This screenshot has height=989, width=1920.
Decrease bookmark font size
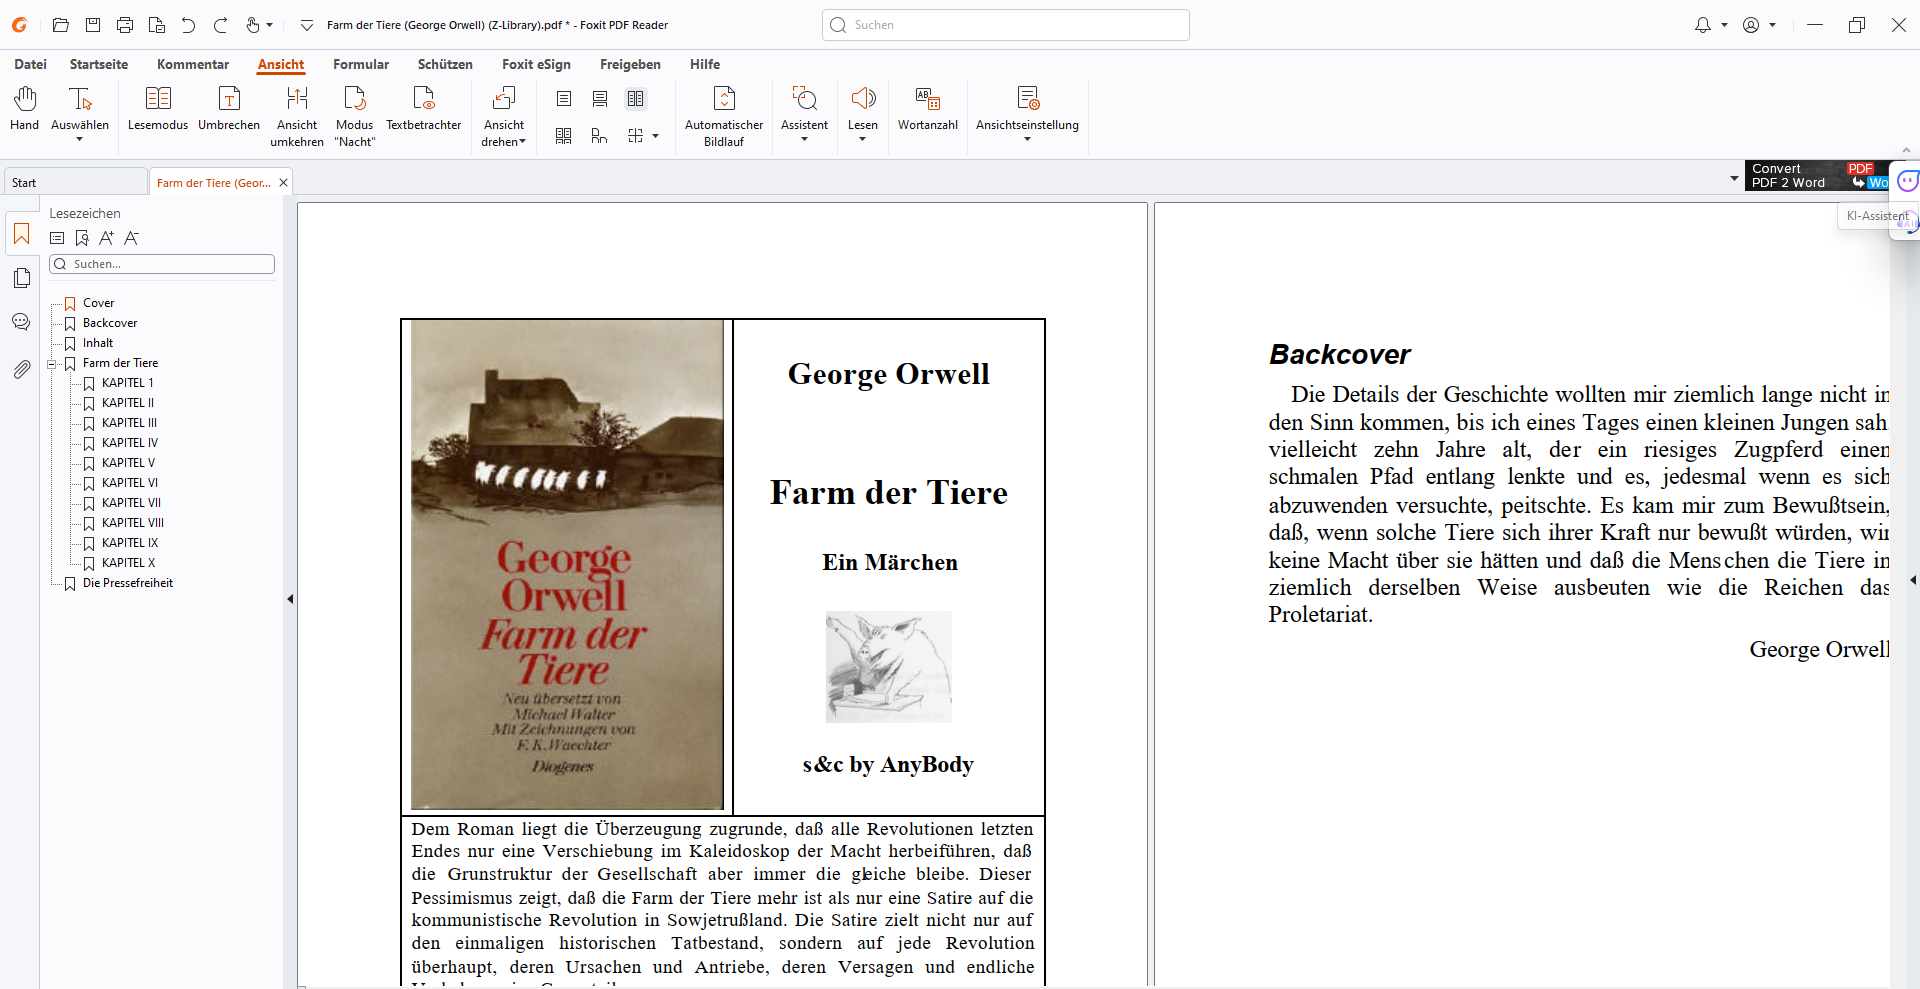[131, 238]
